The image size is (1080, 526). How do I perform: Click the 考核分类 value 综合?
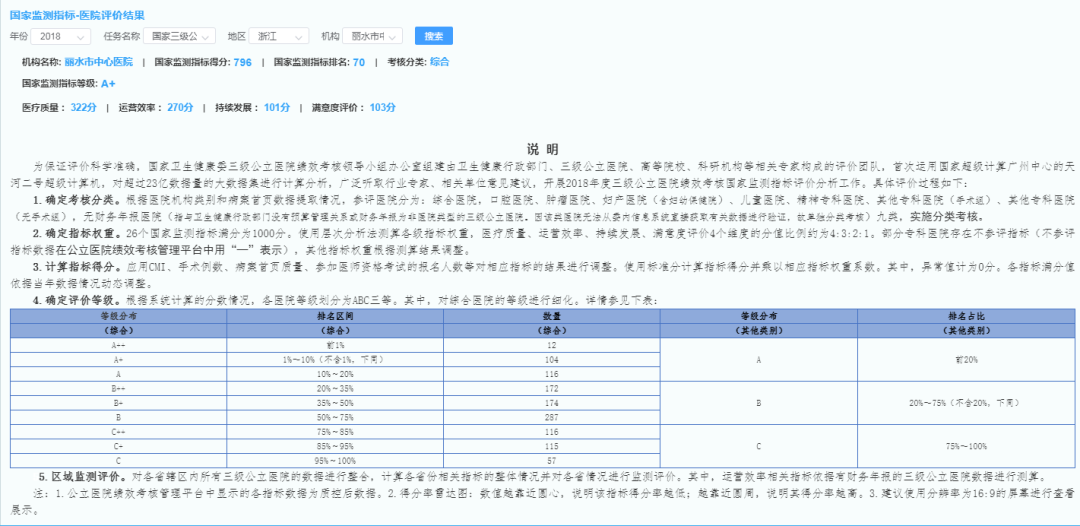pyautogui.click(x=439, y=62)
